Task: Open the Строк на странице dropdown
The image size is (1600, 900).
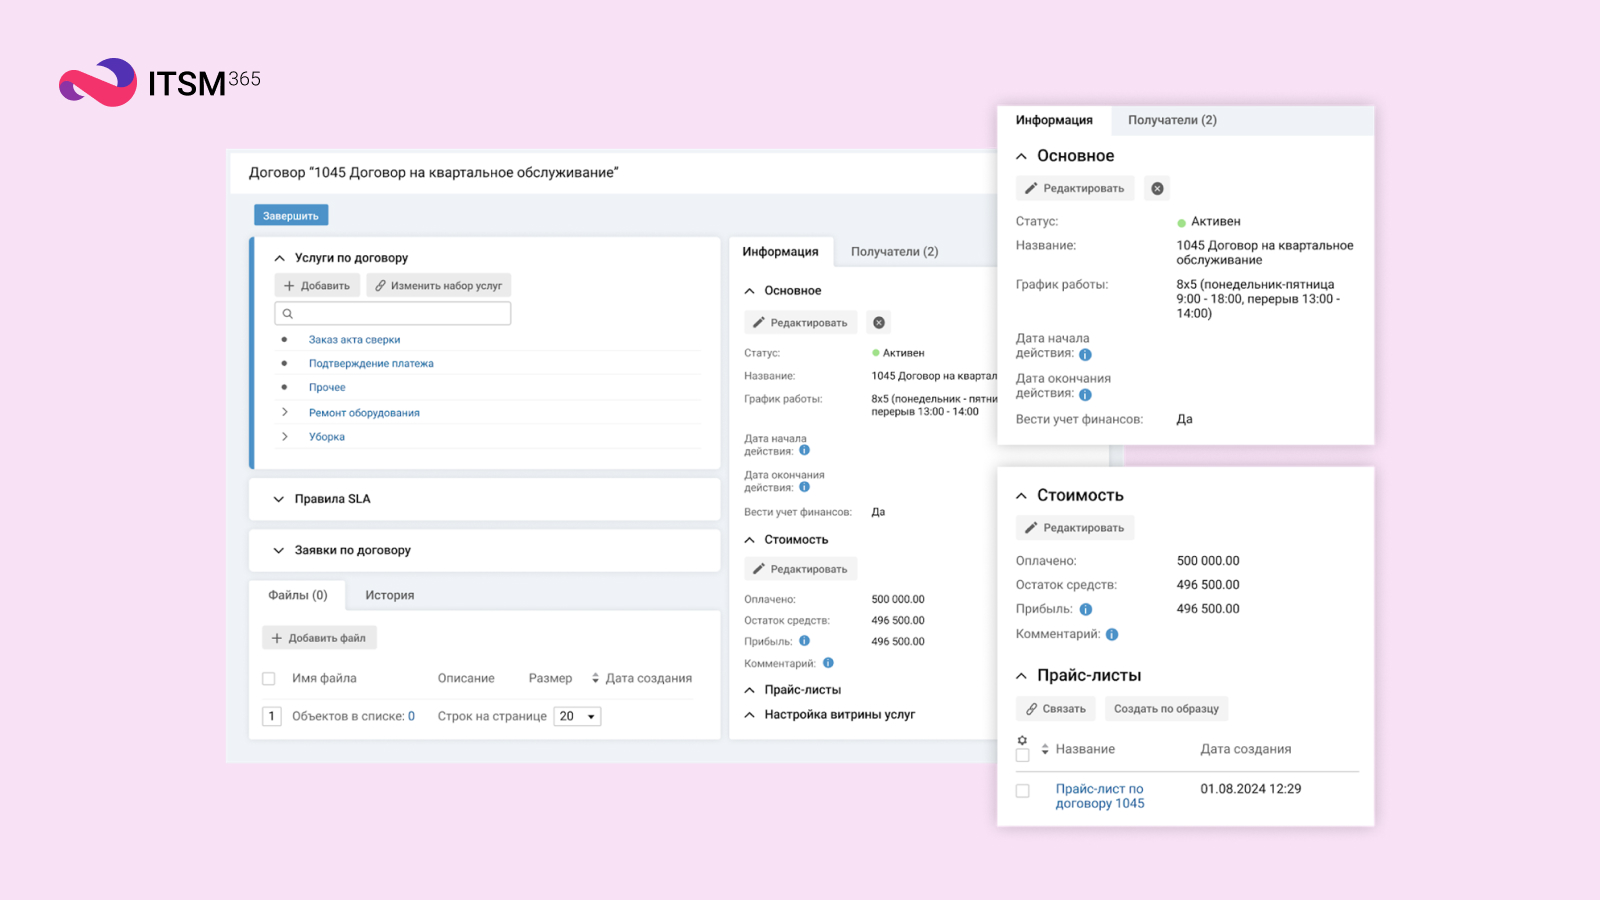Action: pyautogui.click(x=577, y=716)
